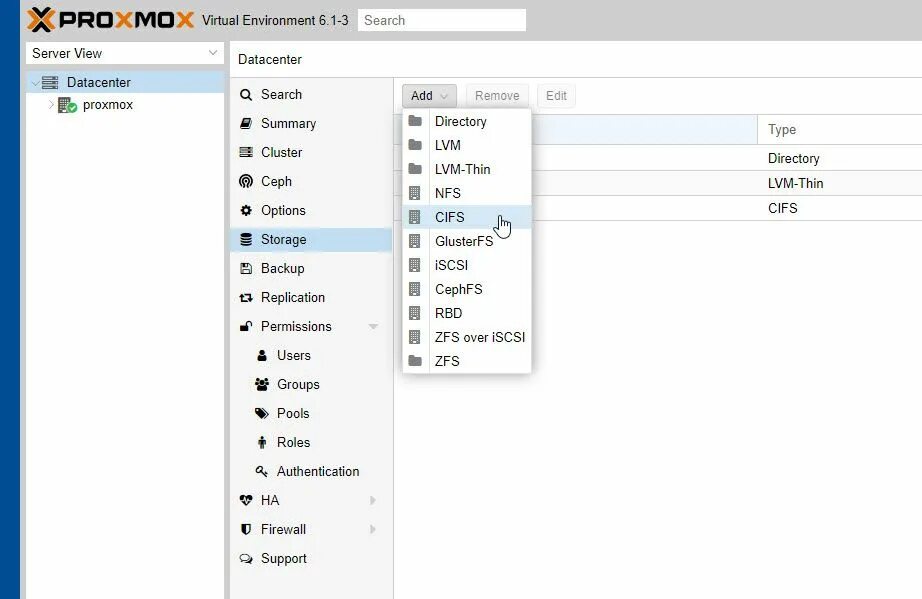Viewport: 922px width, 599px height.
Task: Select the Directory type storage row
Action: 659,158
